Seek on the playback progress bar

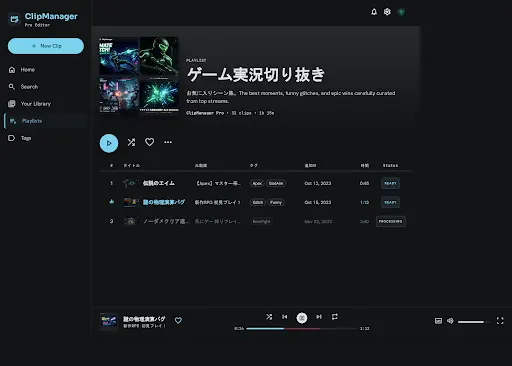point(302,329)
